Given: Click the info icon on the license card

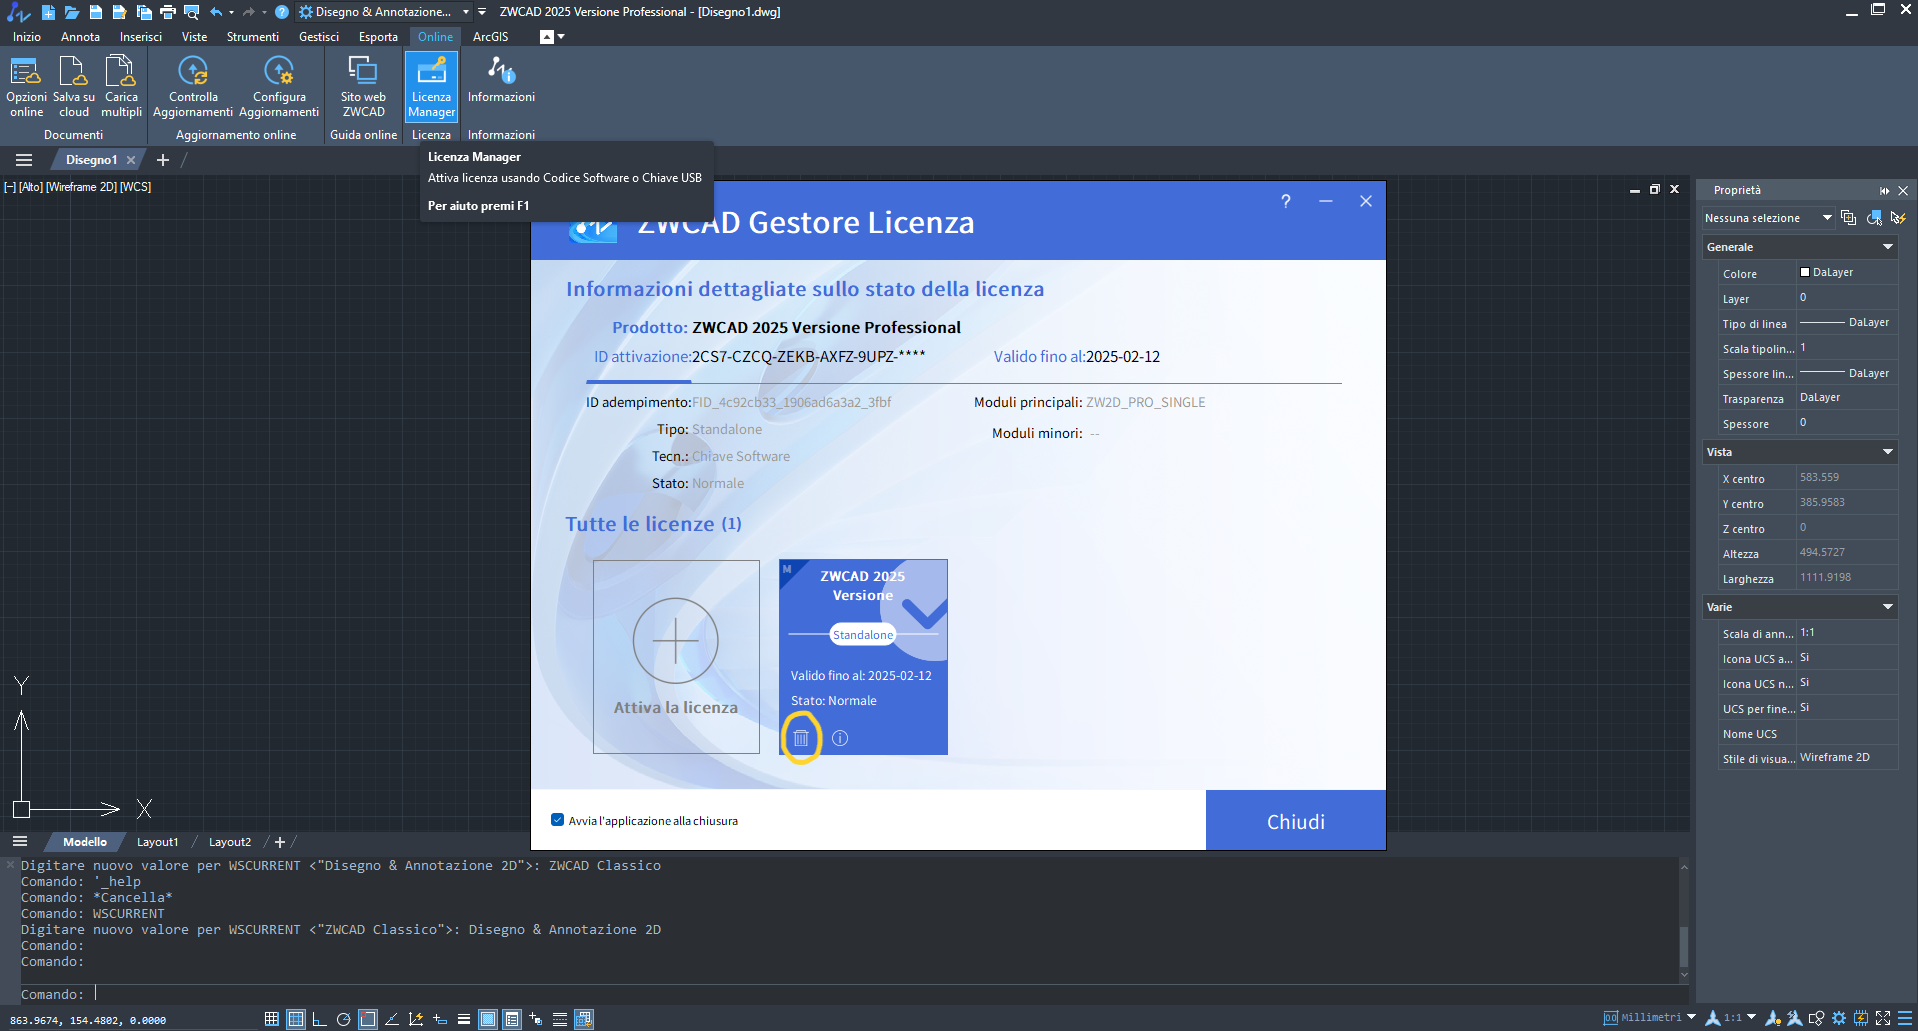Looking at the screenshot, I should [840, 738].
